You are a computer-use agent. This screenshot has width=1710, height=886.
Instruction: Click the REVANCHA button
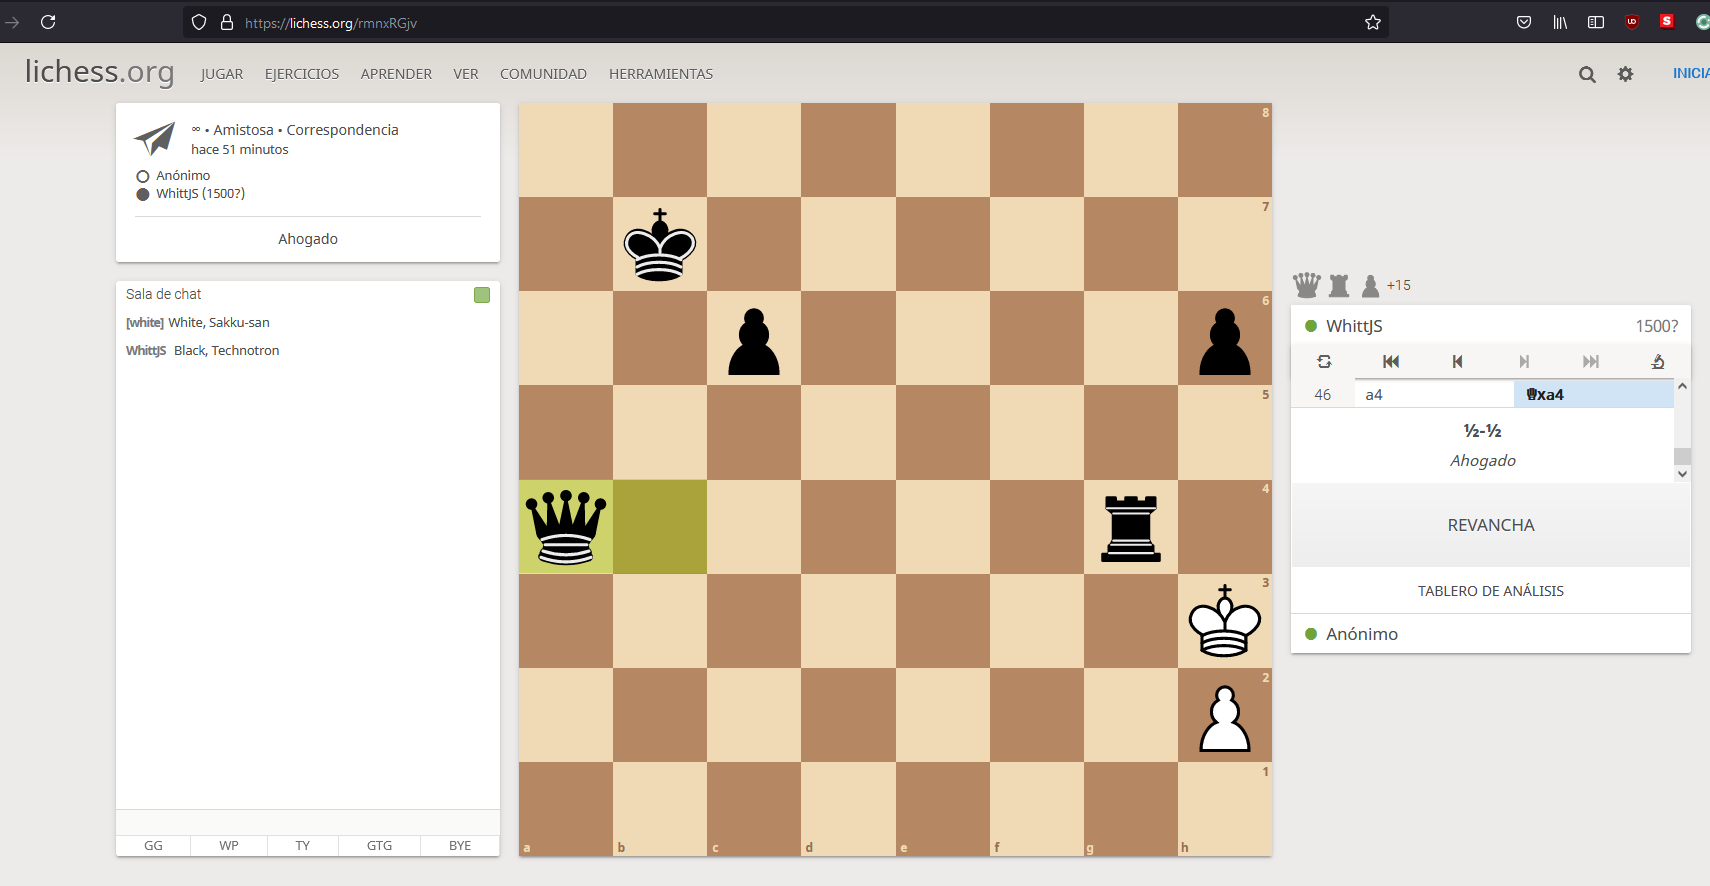[1490, 525]
